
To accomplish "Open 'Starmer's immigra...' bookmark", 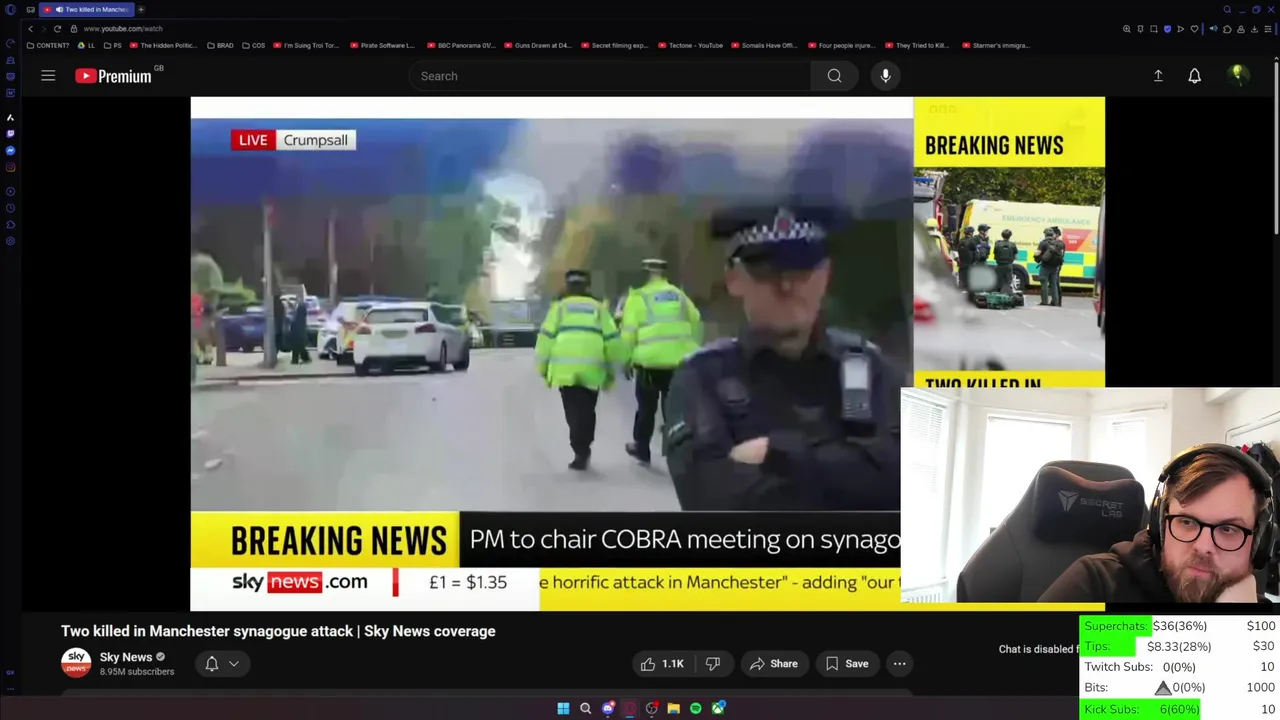I will [x=995, y=45].
